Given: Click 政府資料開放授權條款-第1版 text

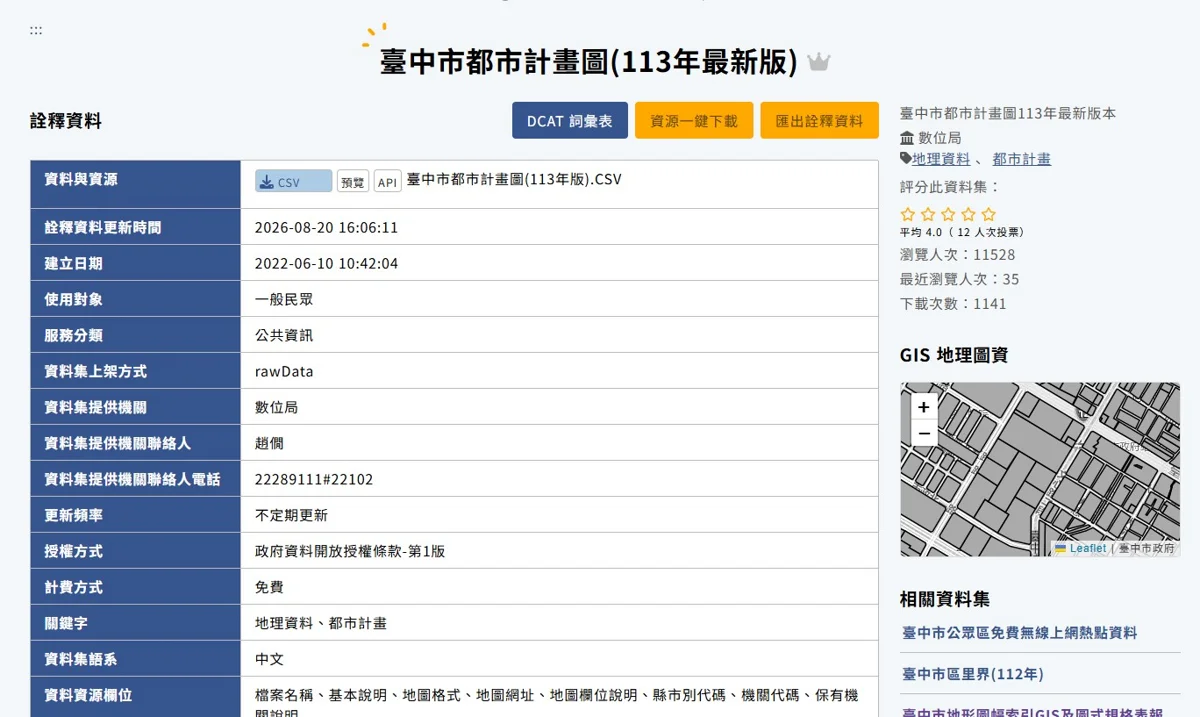Looking at the screenshot, I should pos(350,551).
